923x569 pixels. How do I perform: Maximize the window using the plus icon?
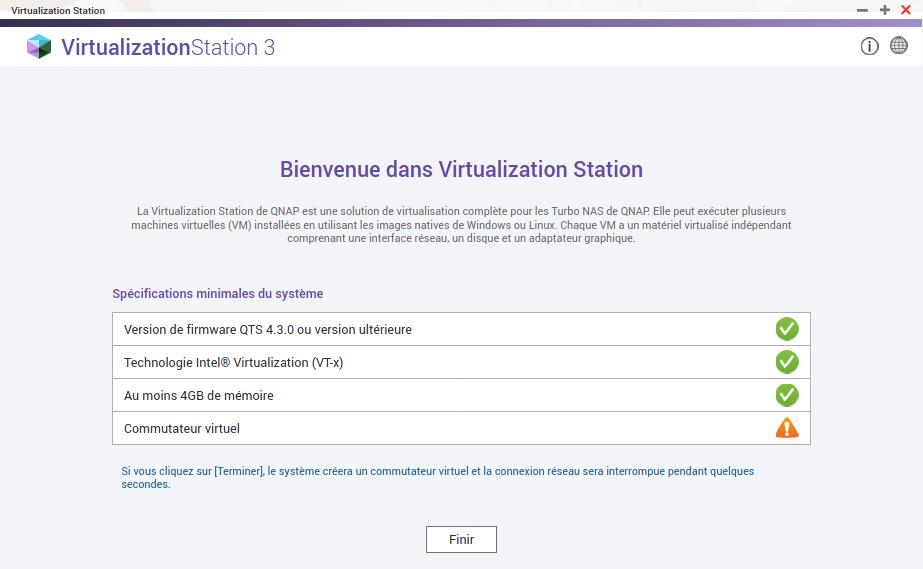click(885, 10)
